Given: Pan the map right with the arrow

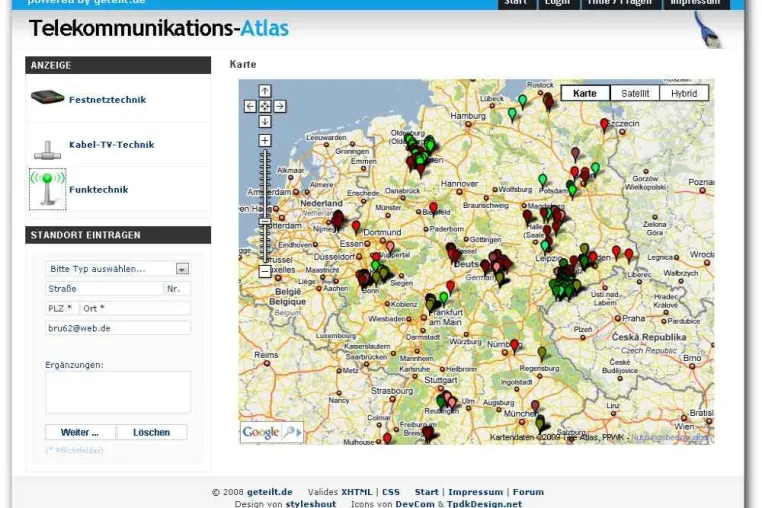Looking at the screenshot, I should (x=279, y=106).
